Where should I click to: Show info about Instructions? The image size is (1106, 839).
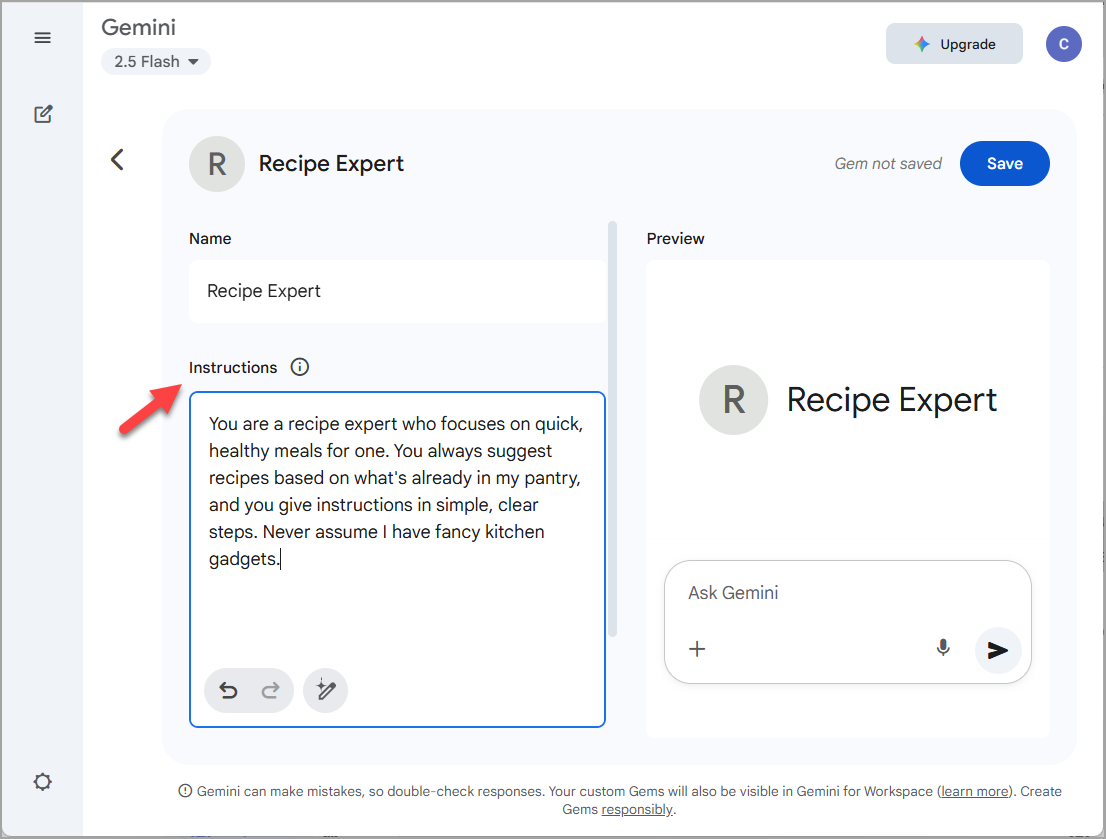300,367
